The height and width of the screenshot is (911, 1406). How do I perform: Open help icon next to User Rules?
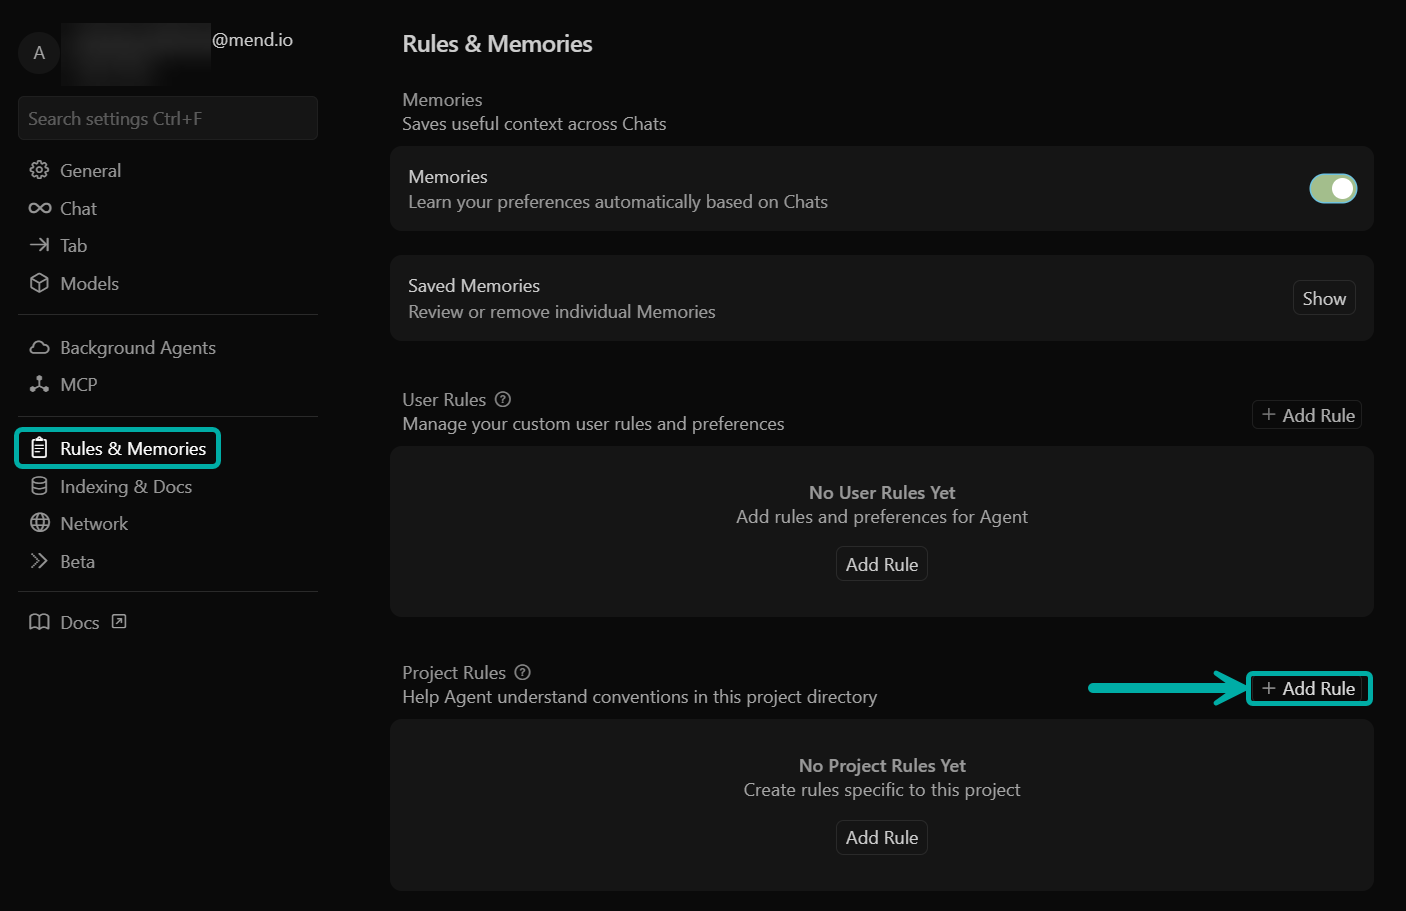(x=503, y=399)
